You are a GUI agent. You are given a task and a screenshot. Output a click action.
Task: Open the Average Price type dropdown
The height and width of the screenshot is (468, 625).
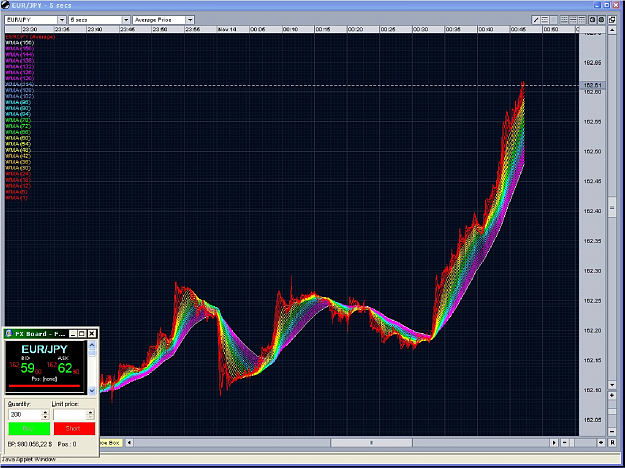[190, 20]
